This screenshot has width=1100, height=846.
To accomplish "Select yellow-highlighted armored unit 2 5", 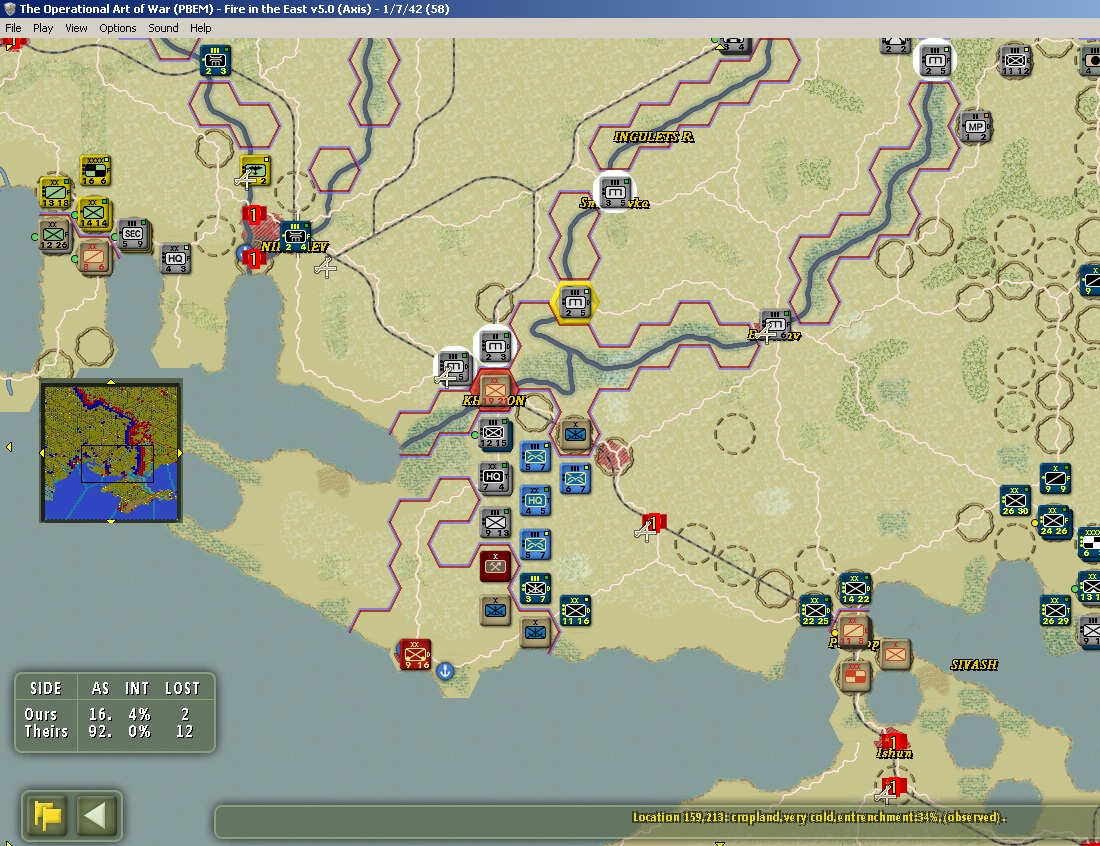I will click(575, 303).
